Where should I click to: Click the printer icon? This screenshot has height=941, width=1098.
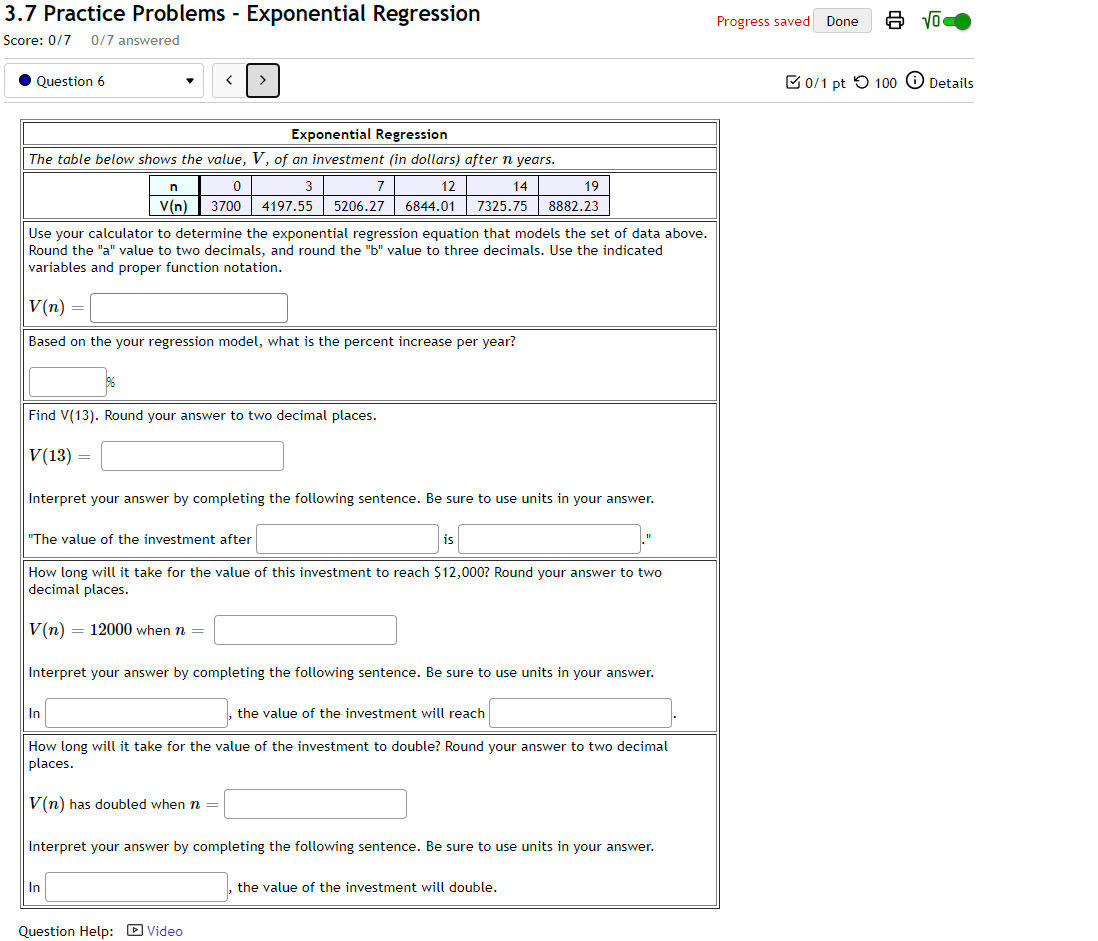tap(894, 20)
